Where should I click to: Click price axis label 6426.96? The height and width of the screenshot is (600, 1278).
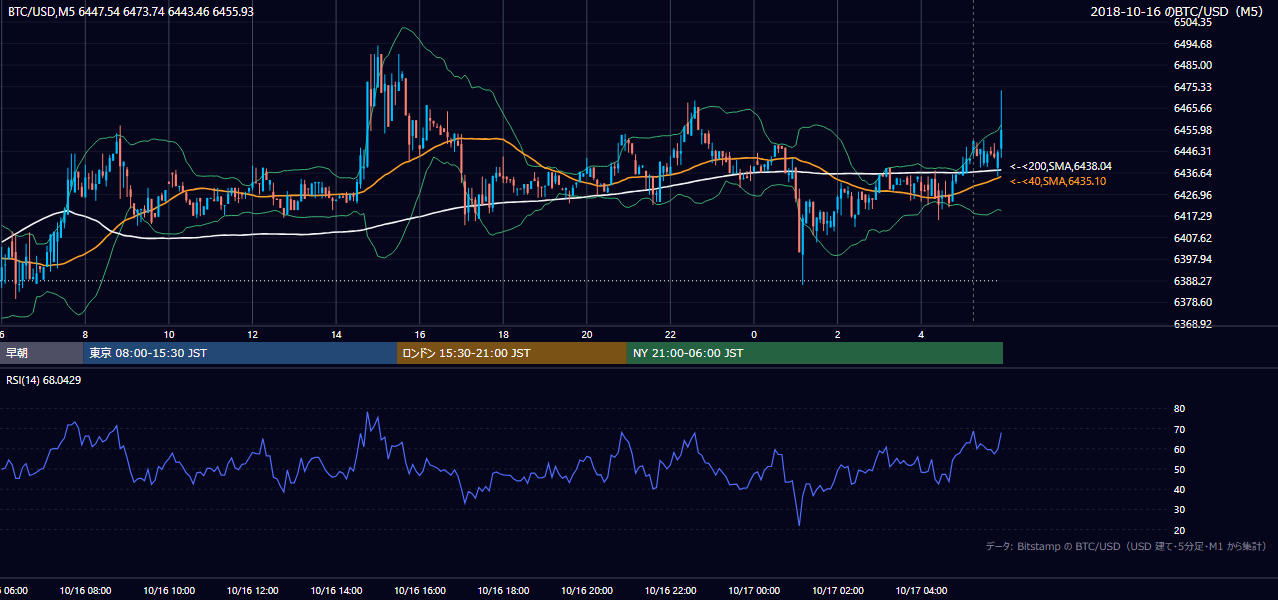[1192, 195]
